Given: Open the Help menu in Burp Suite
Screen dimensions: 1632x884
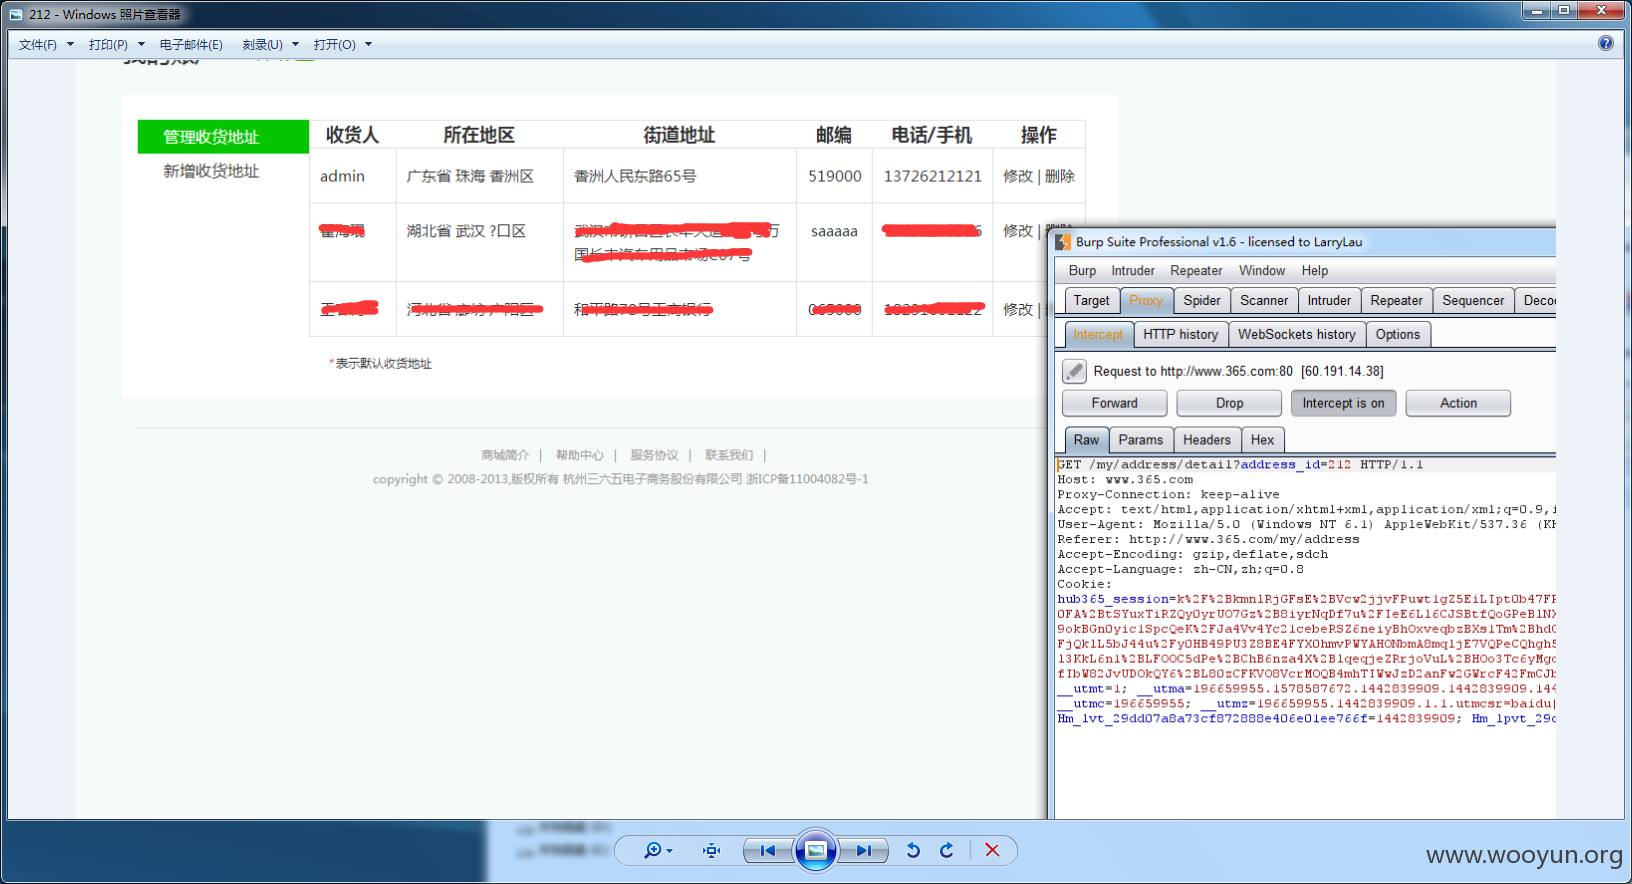Looking at the screenshot, I should coord(1315,271).
